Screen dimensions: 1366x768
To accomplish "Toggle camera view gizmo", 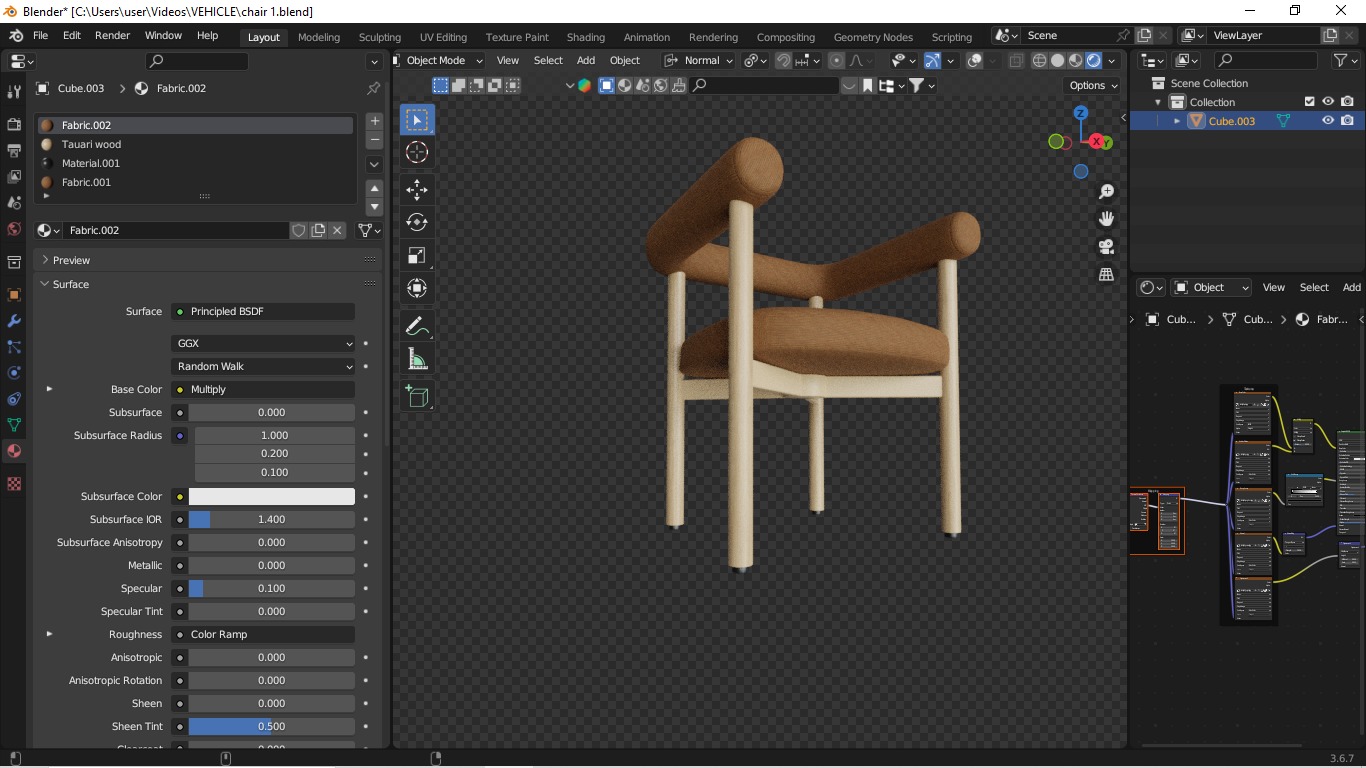I will [x=1106, y=246].
